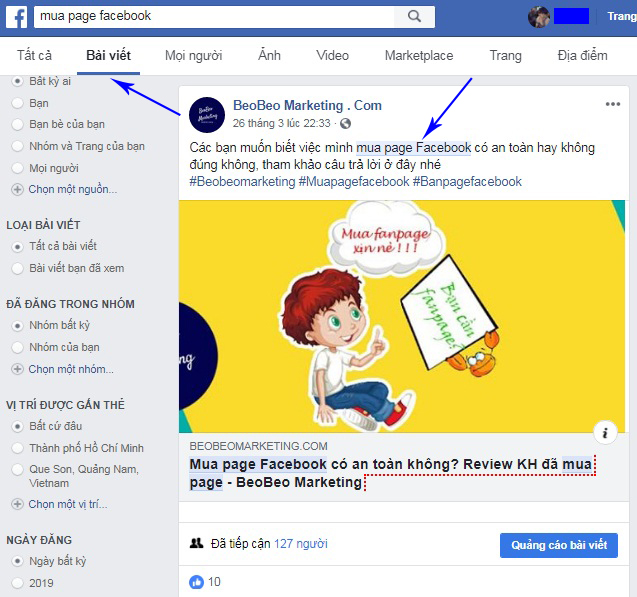Select the 2019 date radio option
This screenshot has width=637, height=597.
(17, 584)
